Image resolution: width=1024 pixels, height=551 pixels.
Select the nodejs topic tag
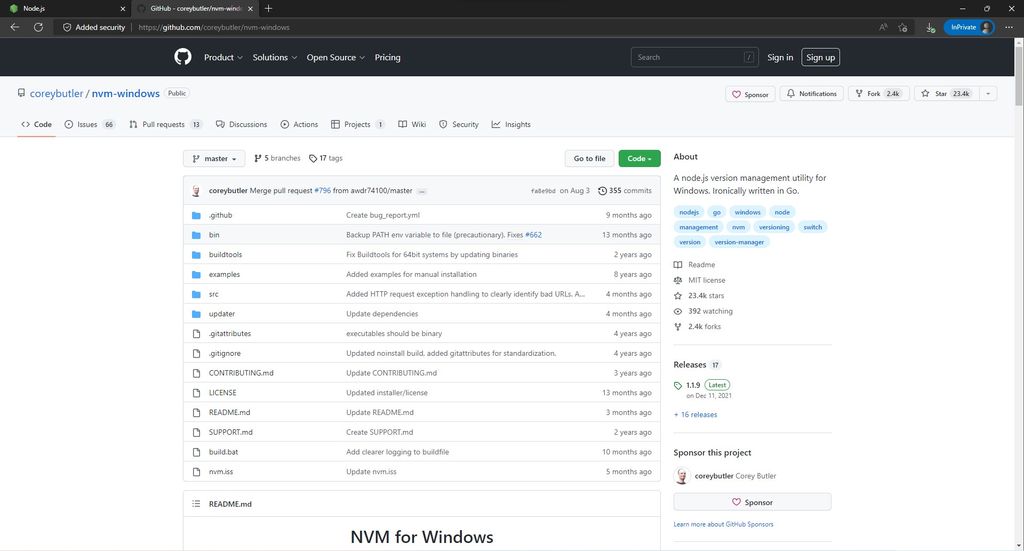(x=688, y=212)
